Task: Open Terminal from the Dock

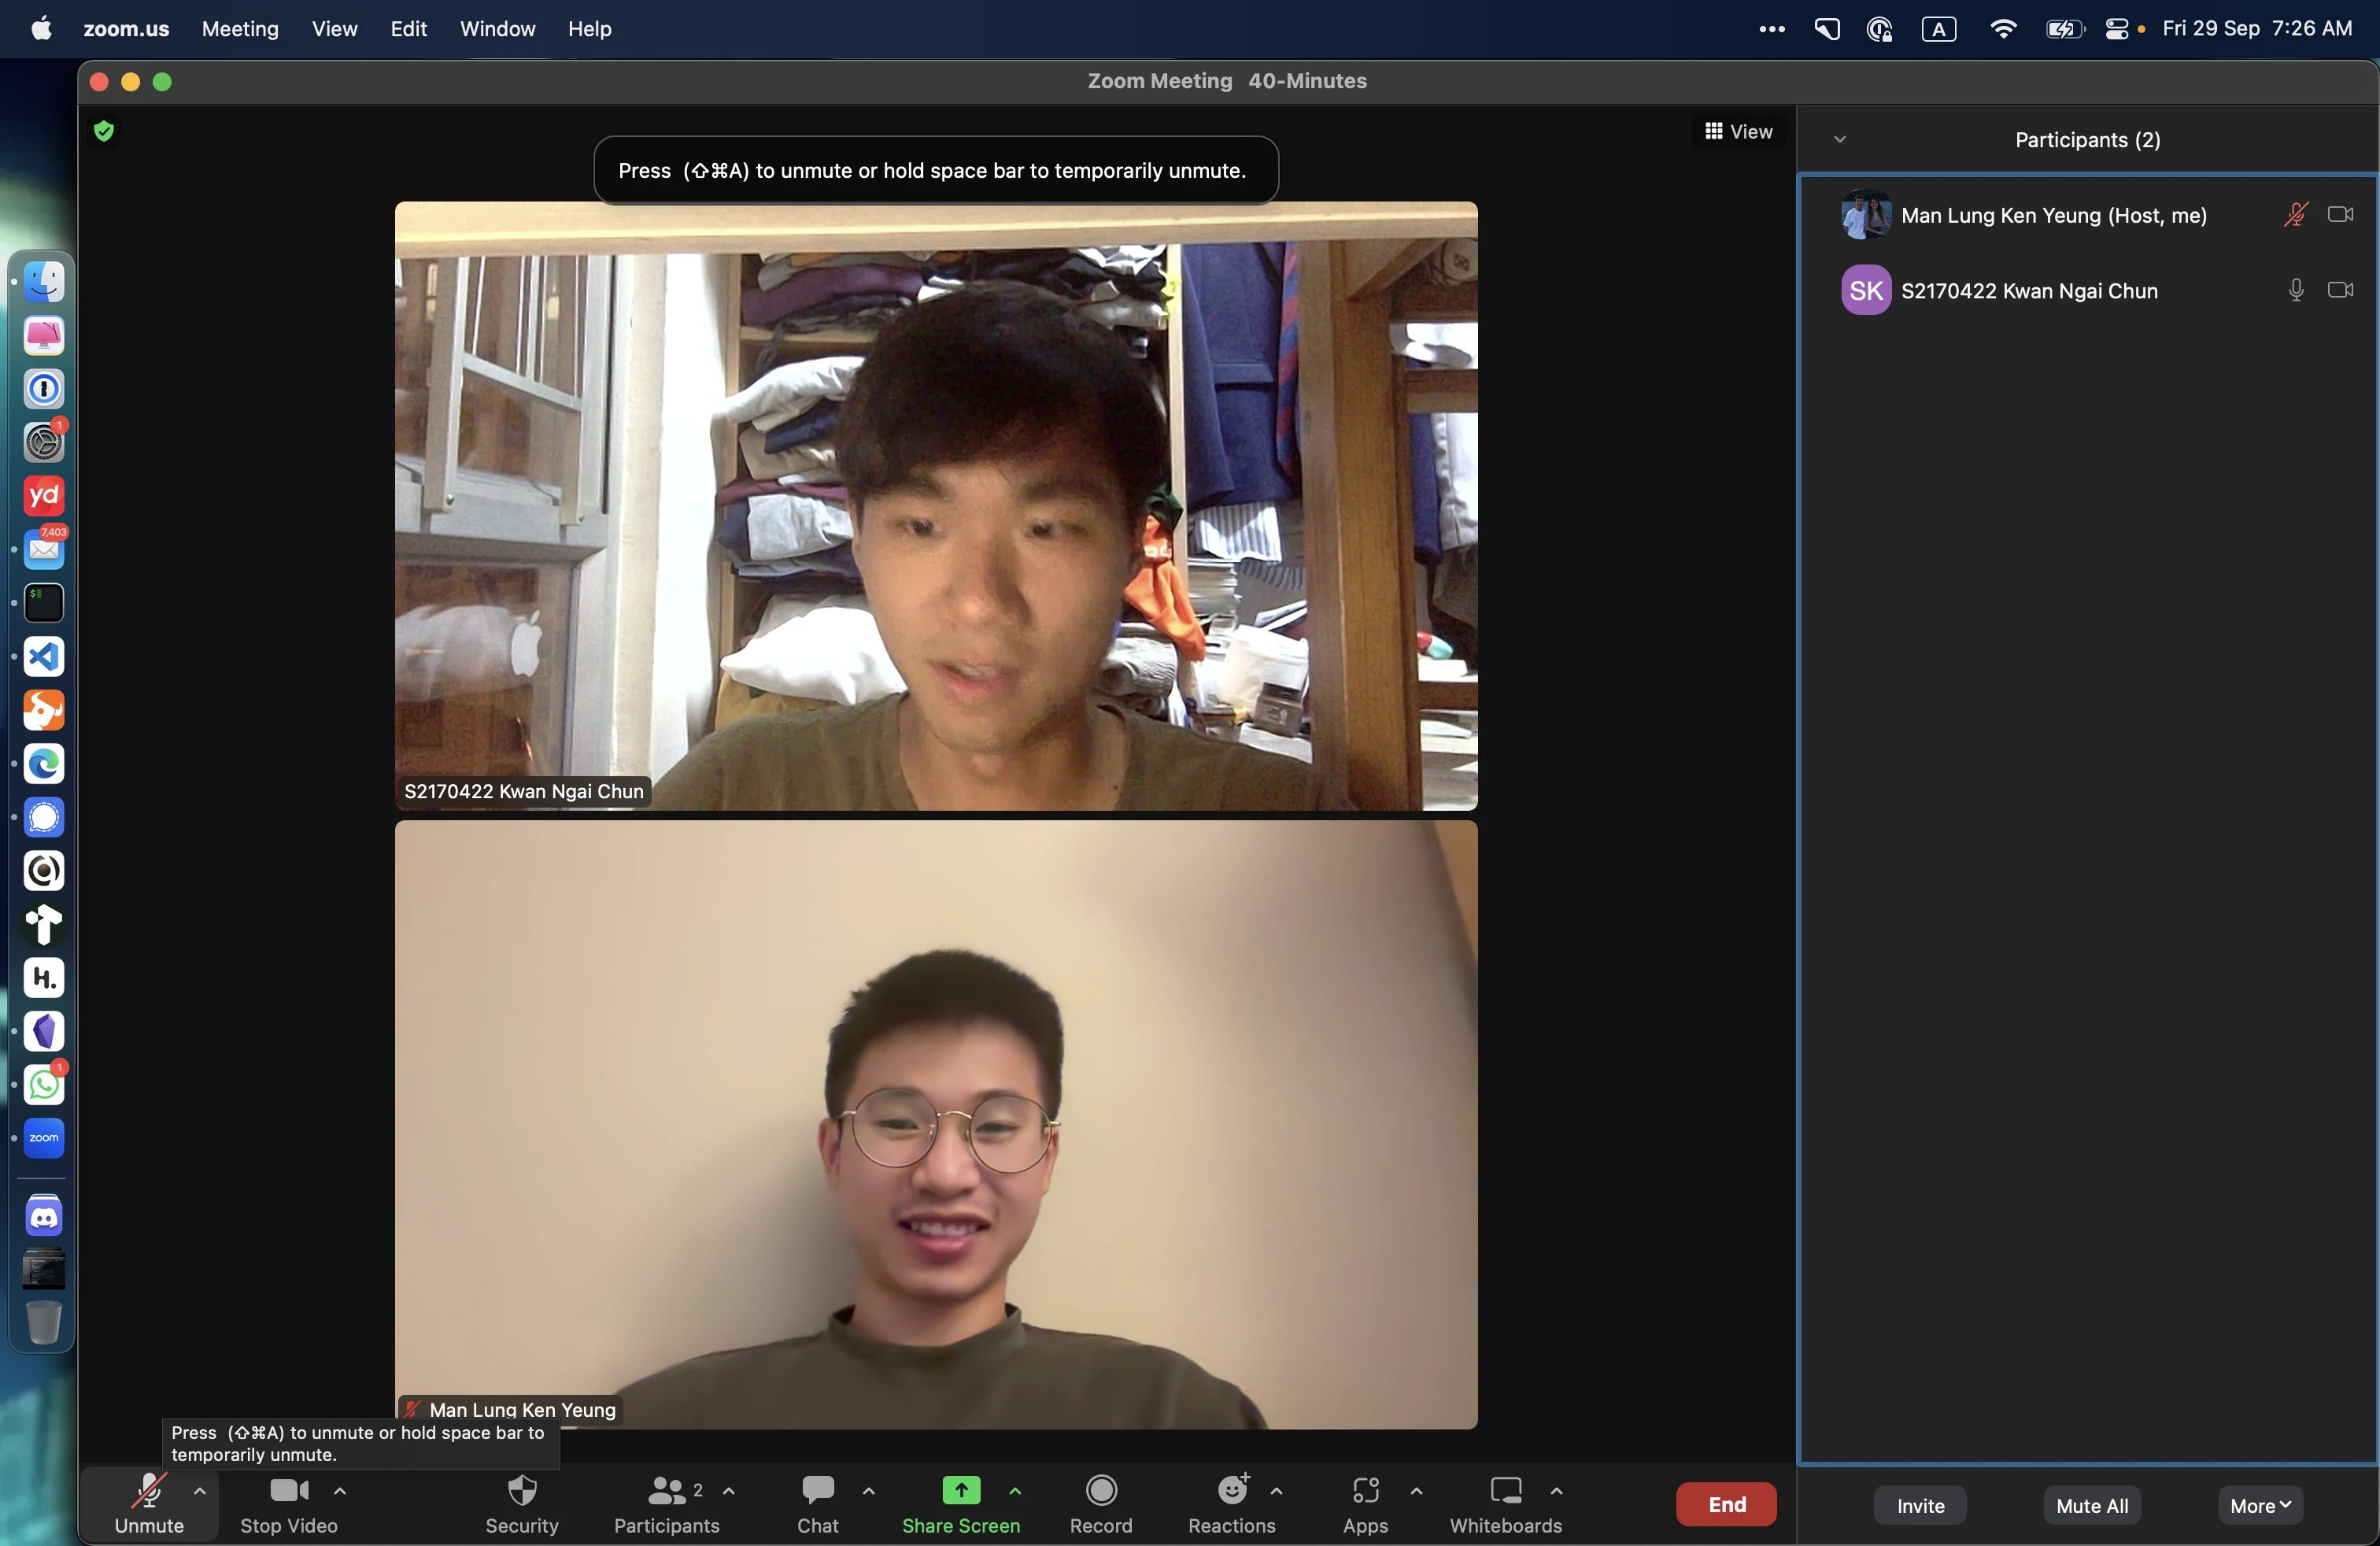Action: point(44,603)
